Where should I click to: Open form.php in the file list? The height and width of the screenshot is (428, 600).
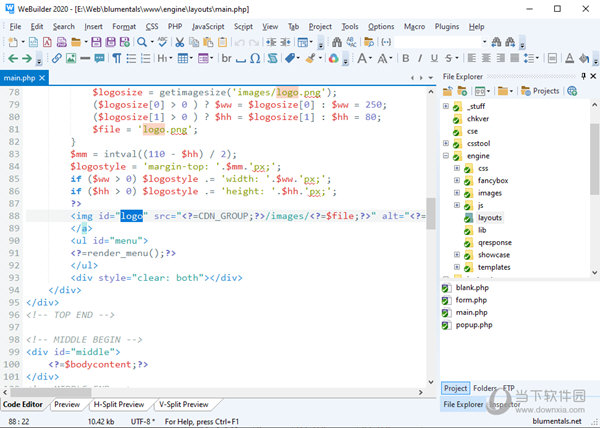471,300
